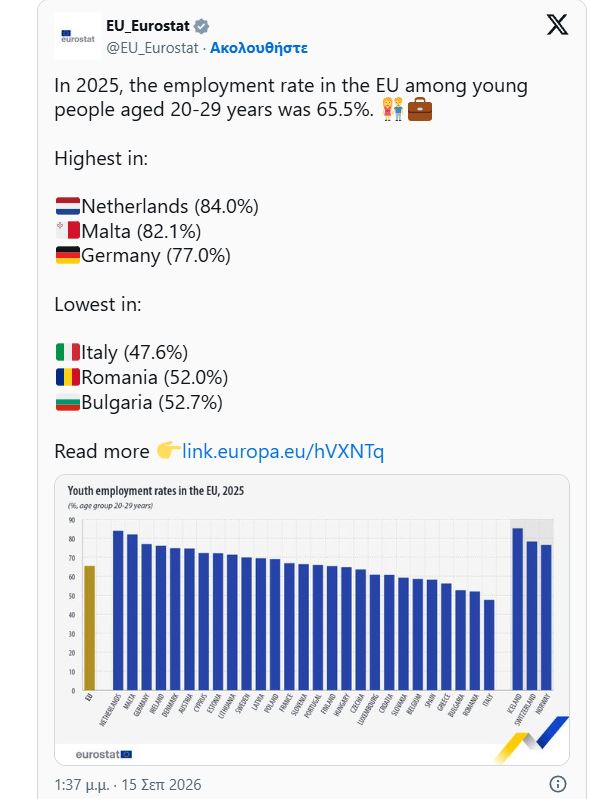Click the verified badge next to EU_Eurostat
The width and height of the screenshot is (590, 799).
(202, 26)
